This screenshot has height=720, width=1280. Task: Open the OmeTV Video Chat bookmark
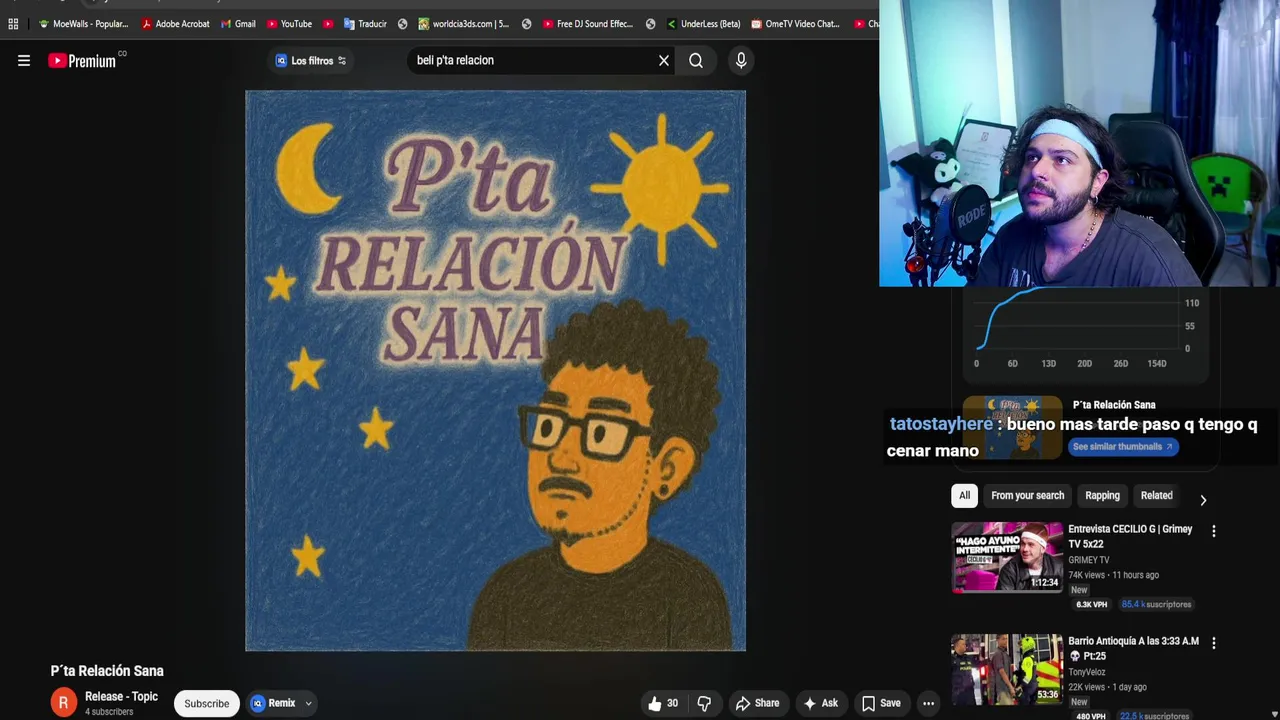click(795, 24)
